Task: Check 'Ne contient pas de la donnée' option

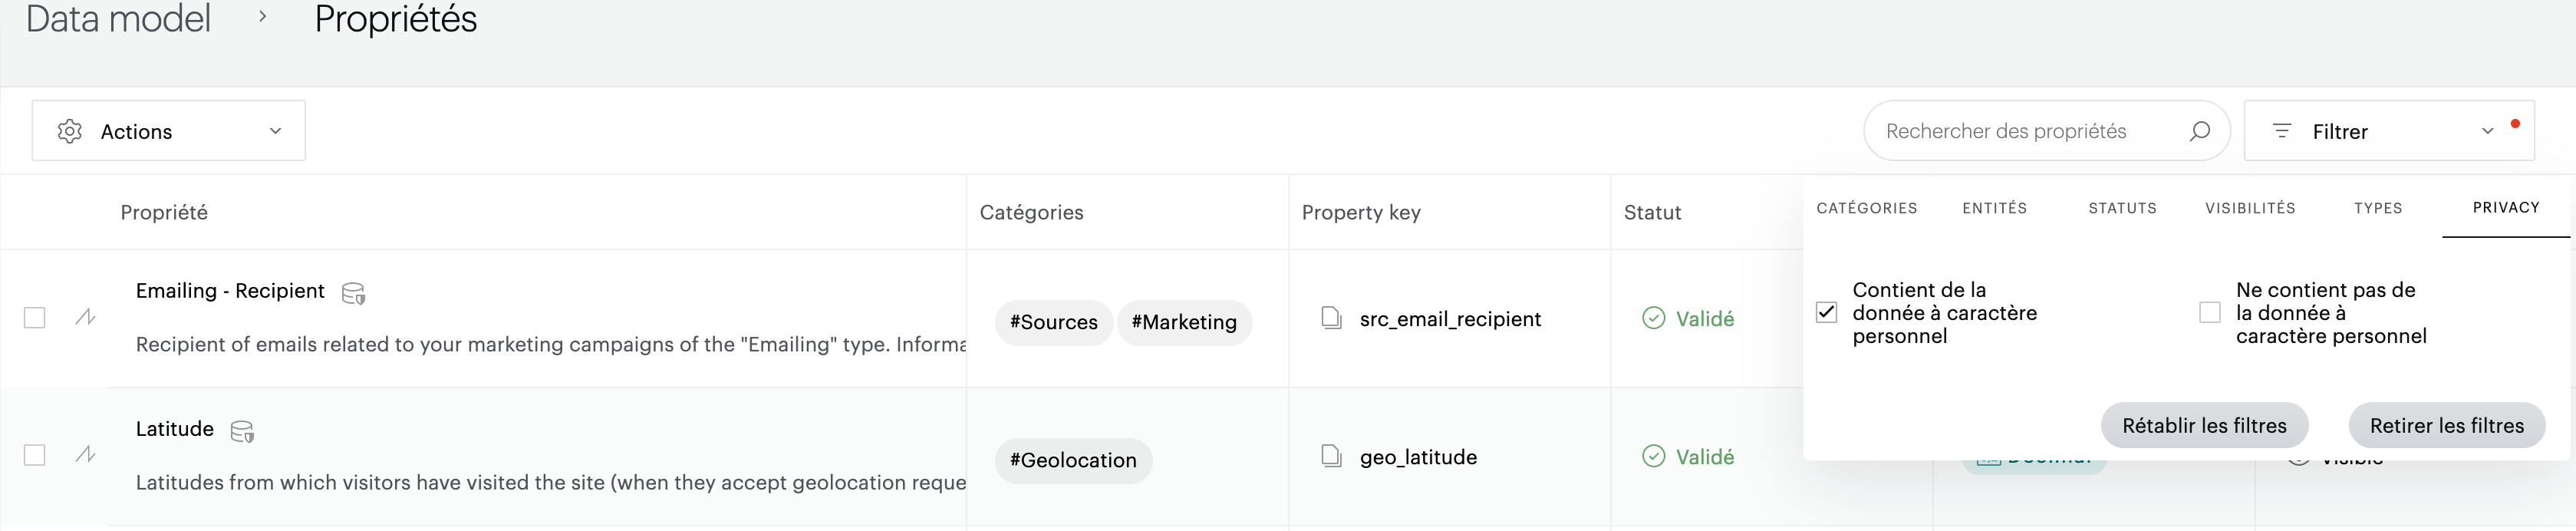Action: (x=2210, y=313)
